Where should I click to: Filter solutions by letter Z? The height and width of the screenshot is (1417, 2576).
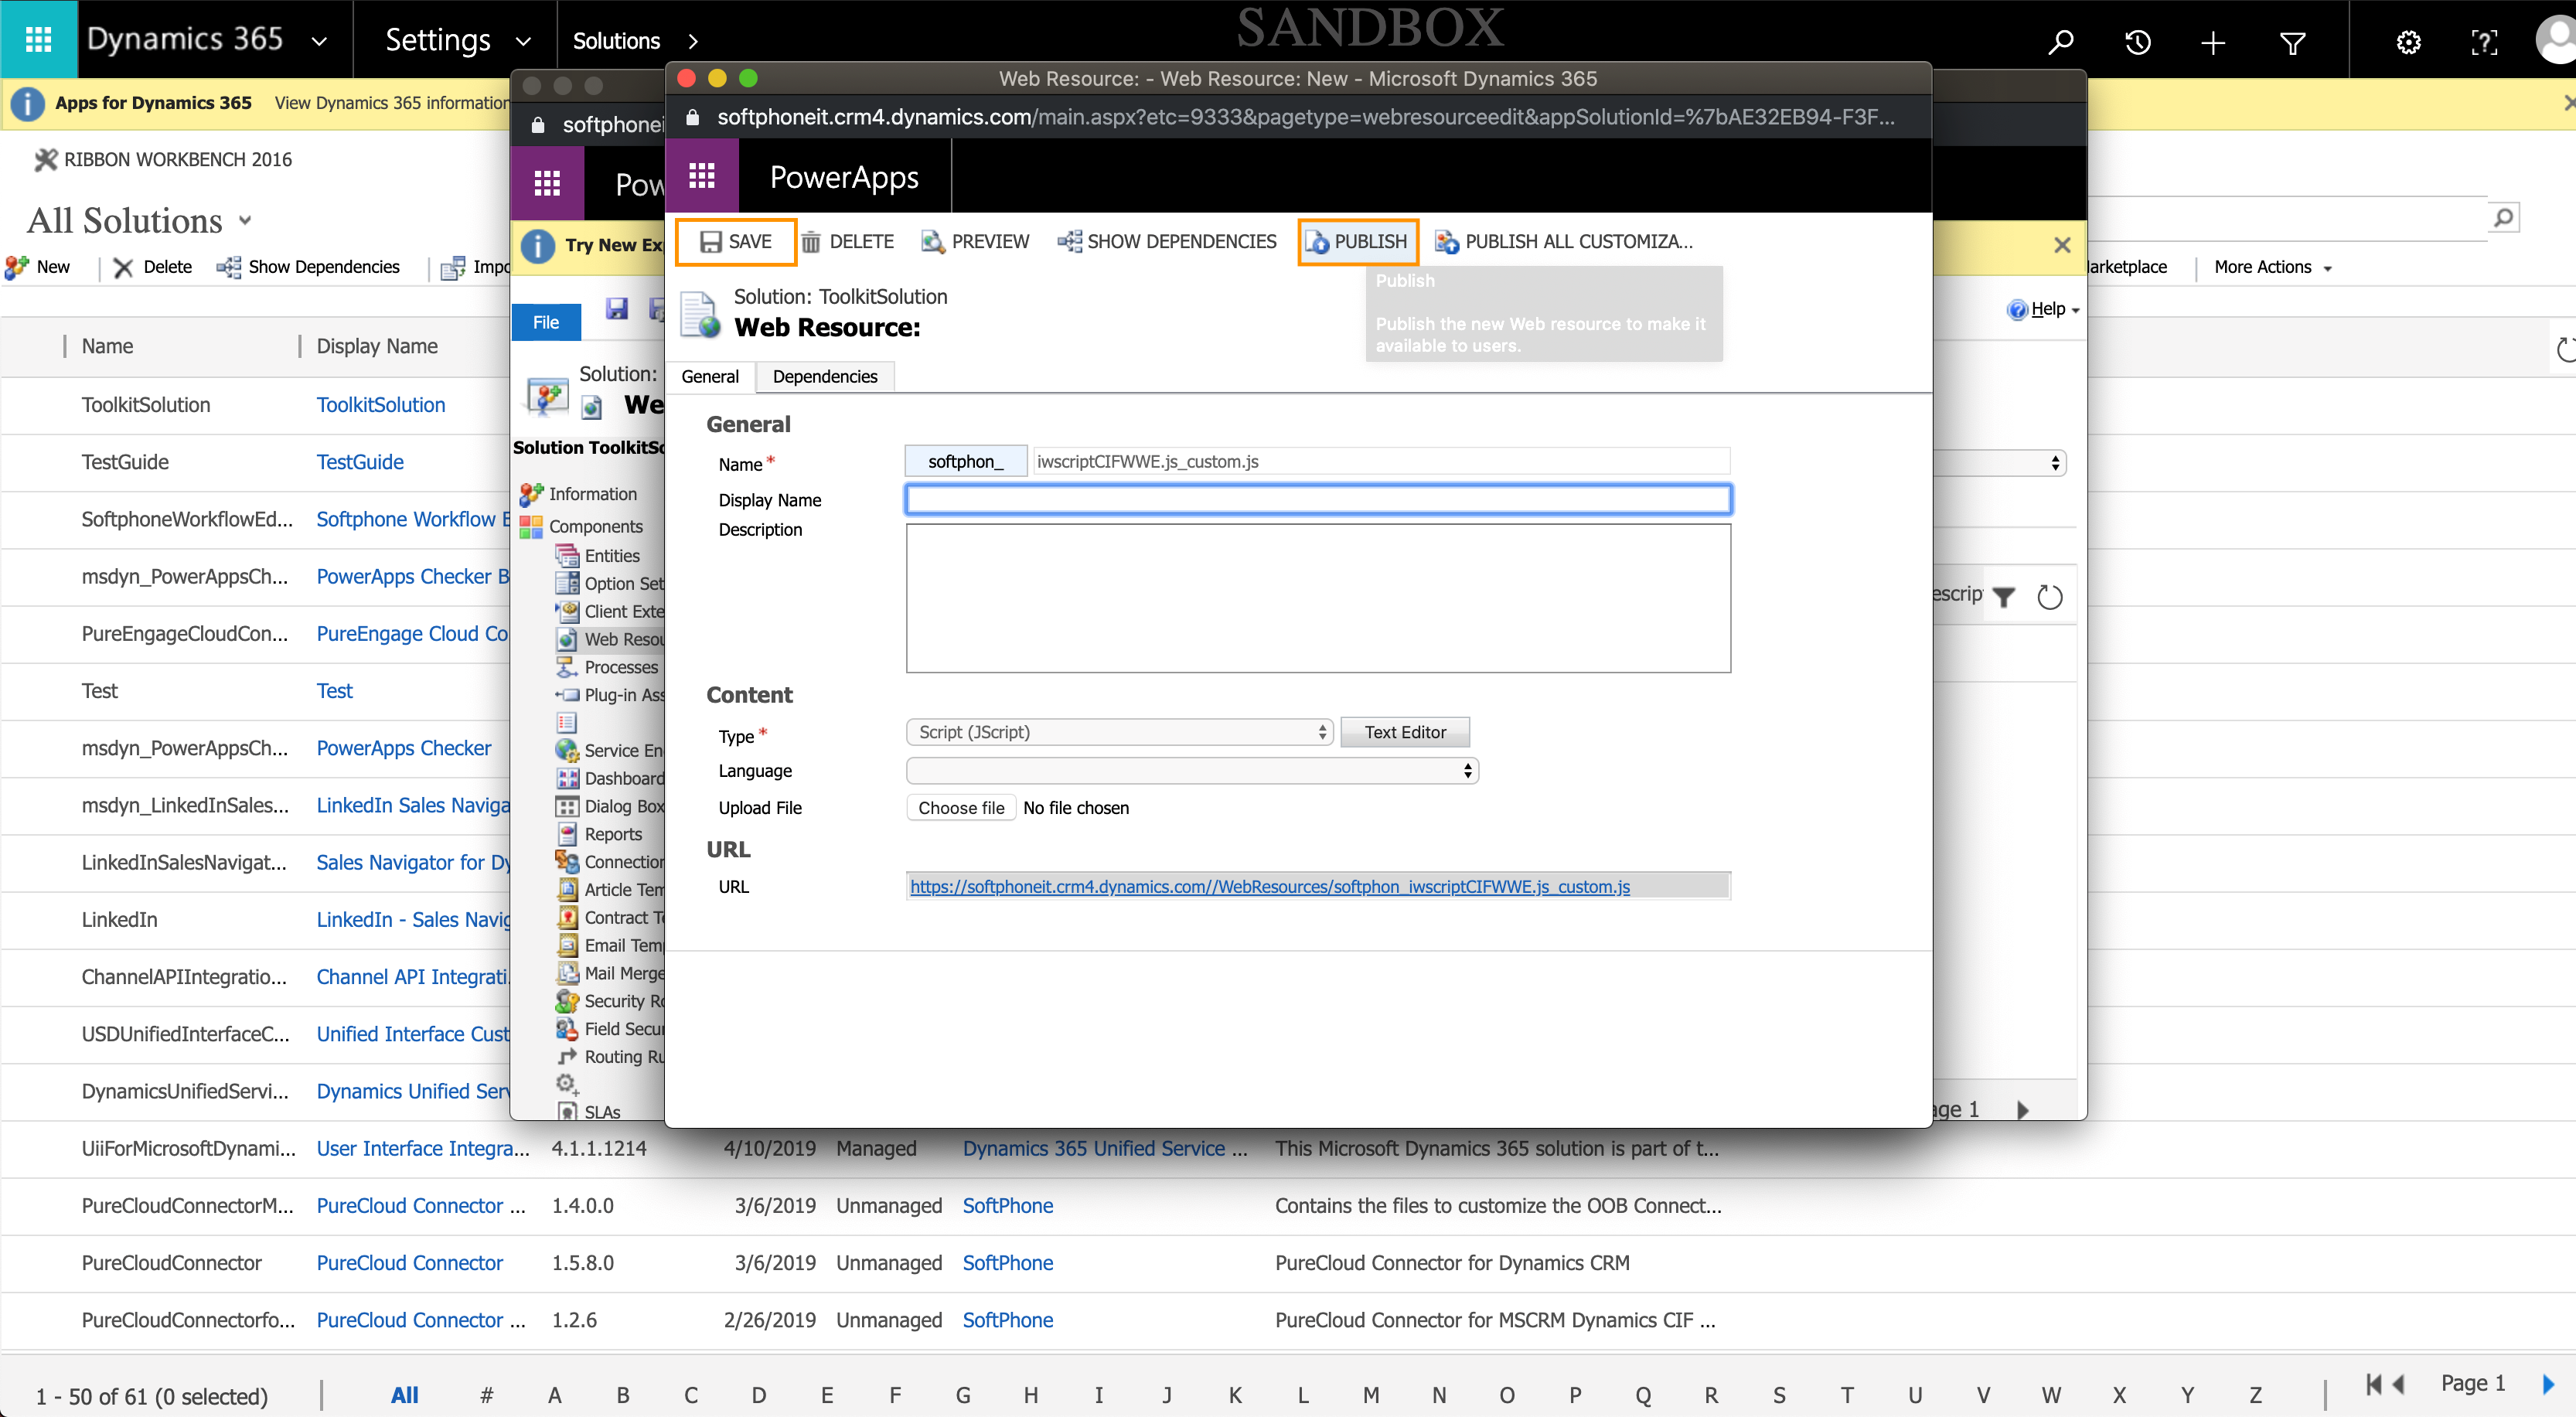click(2255, 1395)
